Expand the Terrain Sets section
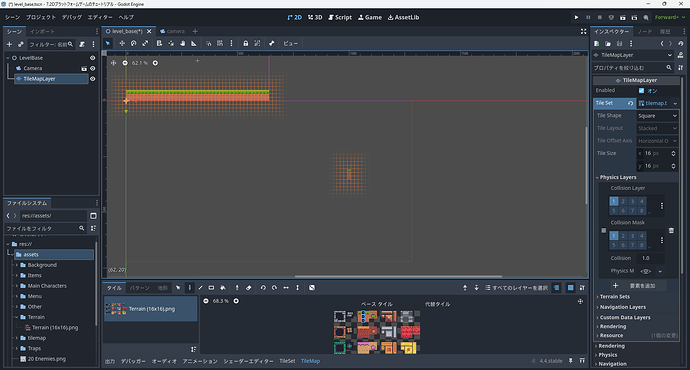Image resolution: width=690 pixels, height=370 pixels. 614,297
